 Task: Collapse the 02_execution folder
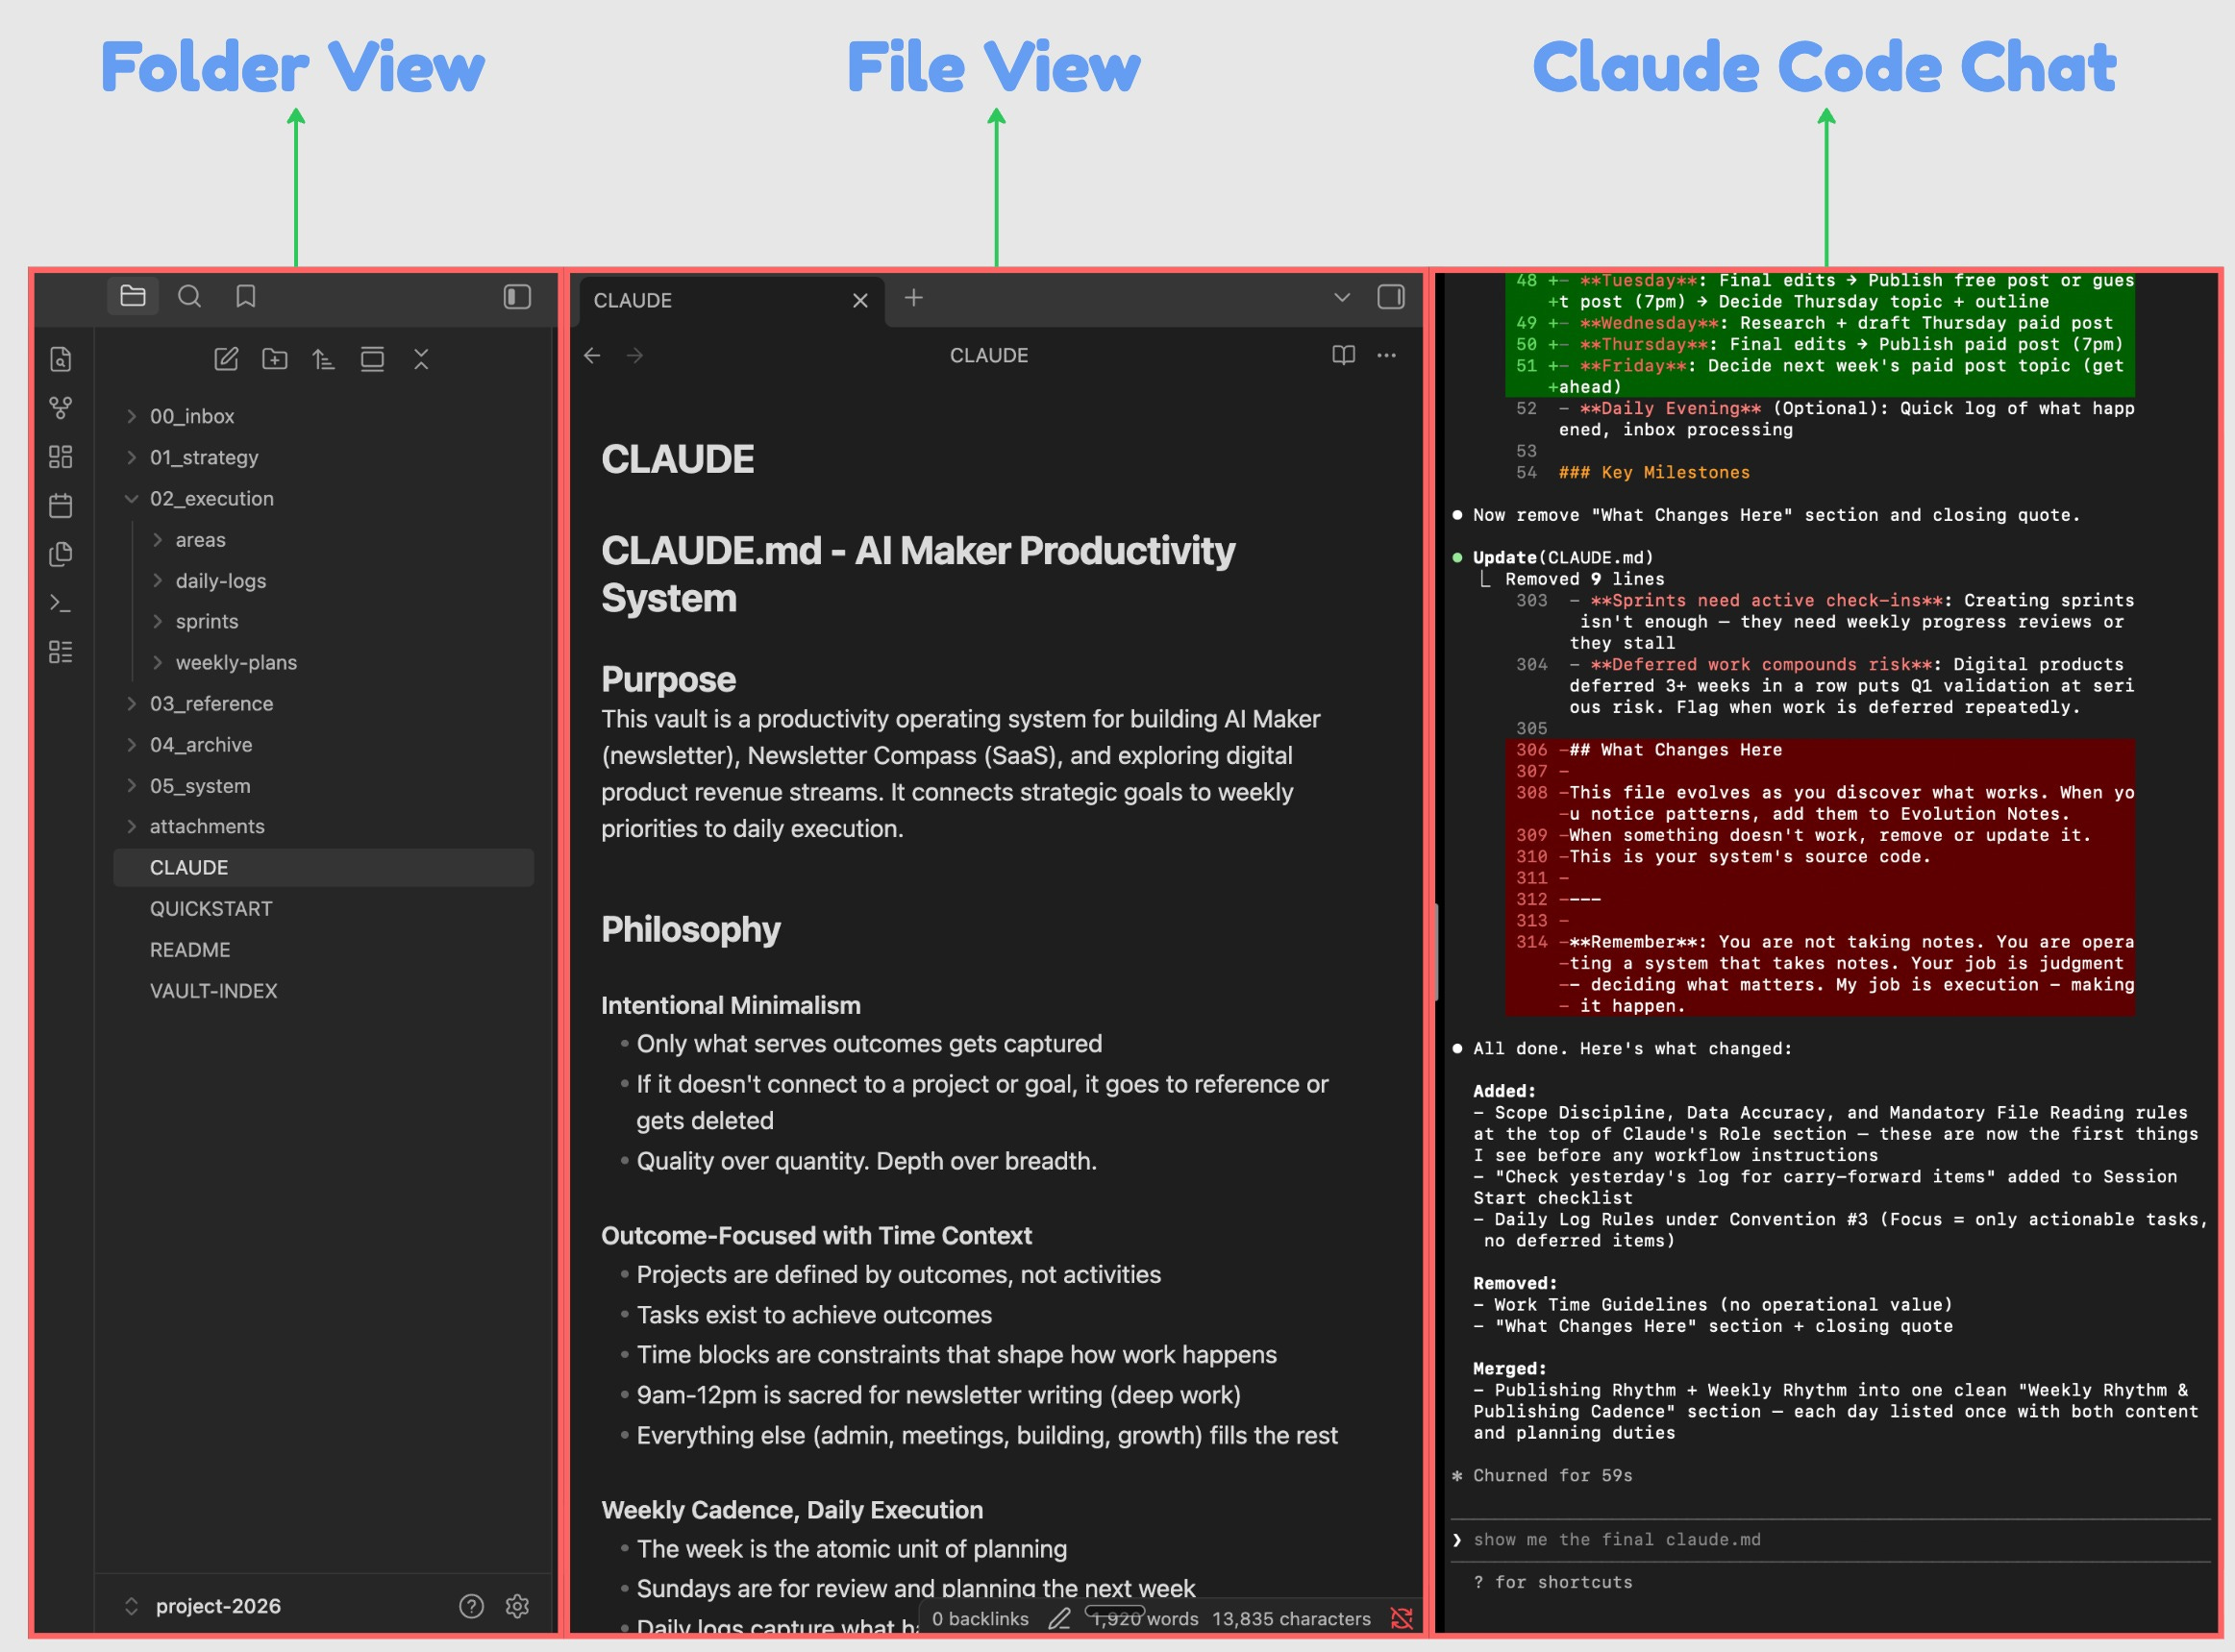point(131,498)
